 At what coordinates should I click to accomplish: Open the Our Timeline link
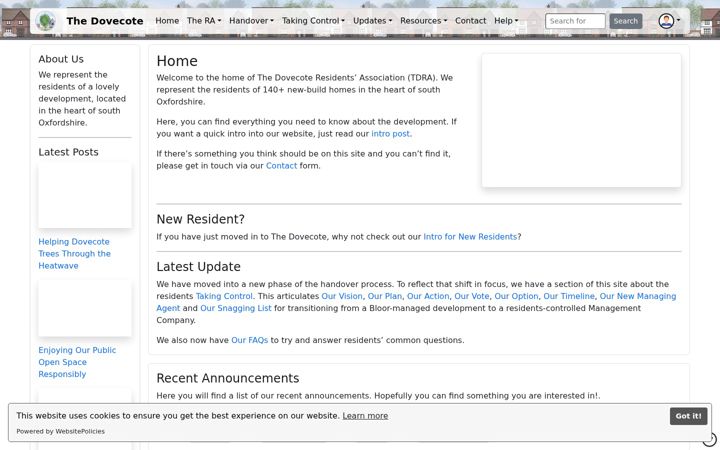[569, 296]
